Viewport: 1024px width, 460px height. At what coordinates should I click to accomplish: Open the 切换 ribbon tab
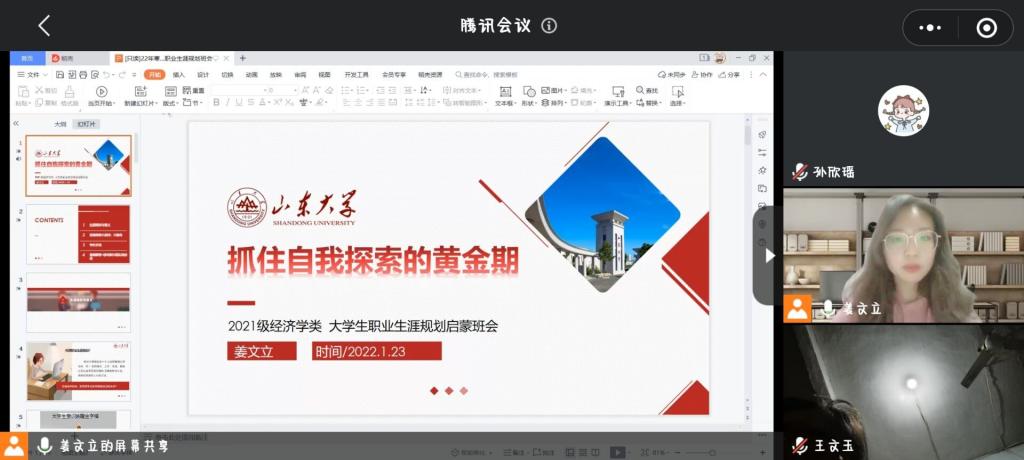[x=227, y=74]
